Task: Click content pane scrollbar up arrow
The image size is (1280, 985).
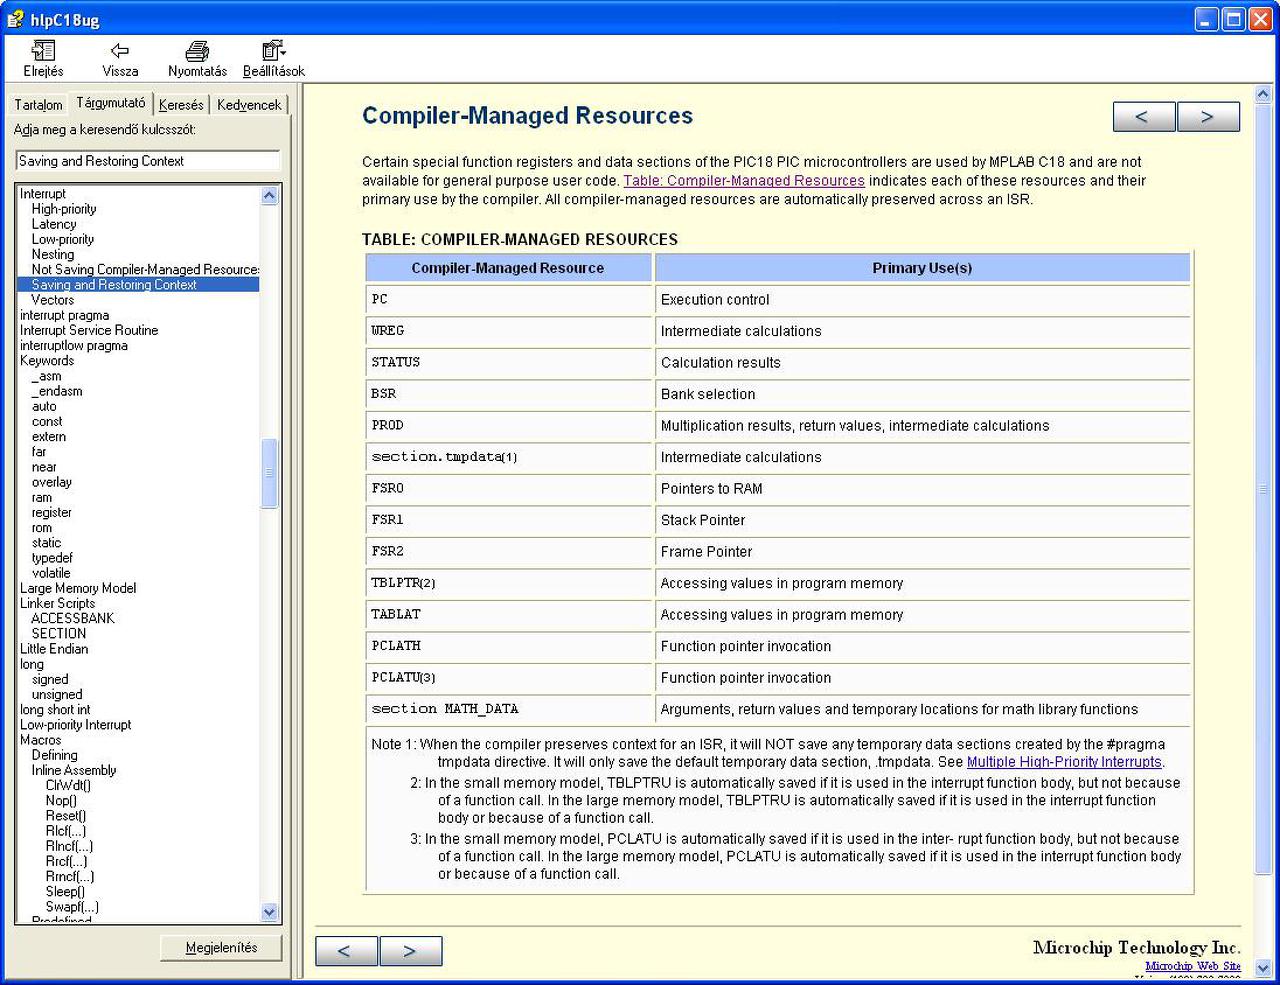Action: click(x=1263, y=95)
